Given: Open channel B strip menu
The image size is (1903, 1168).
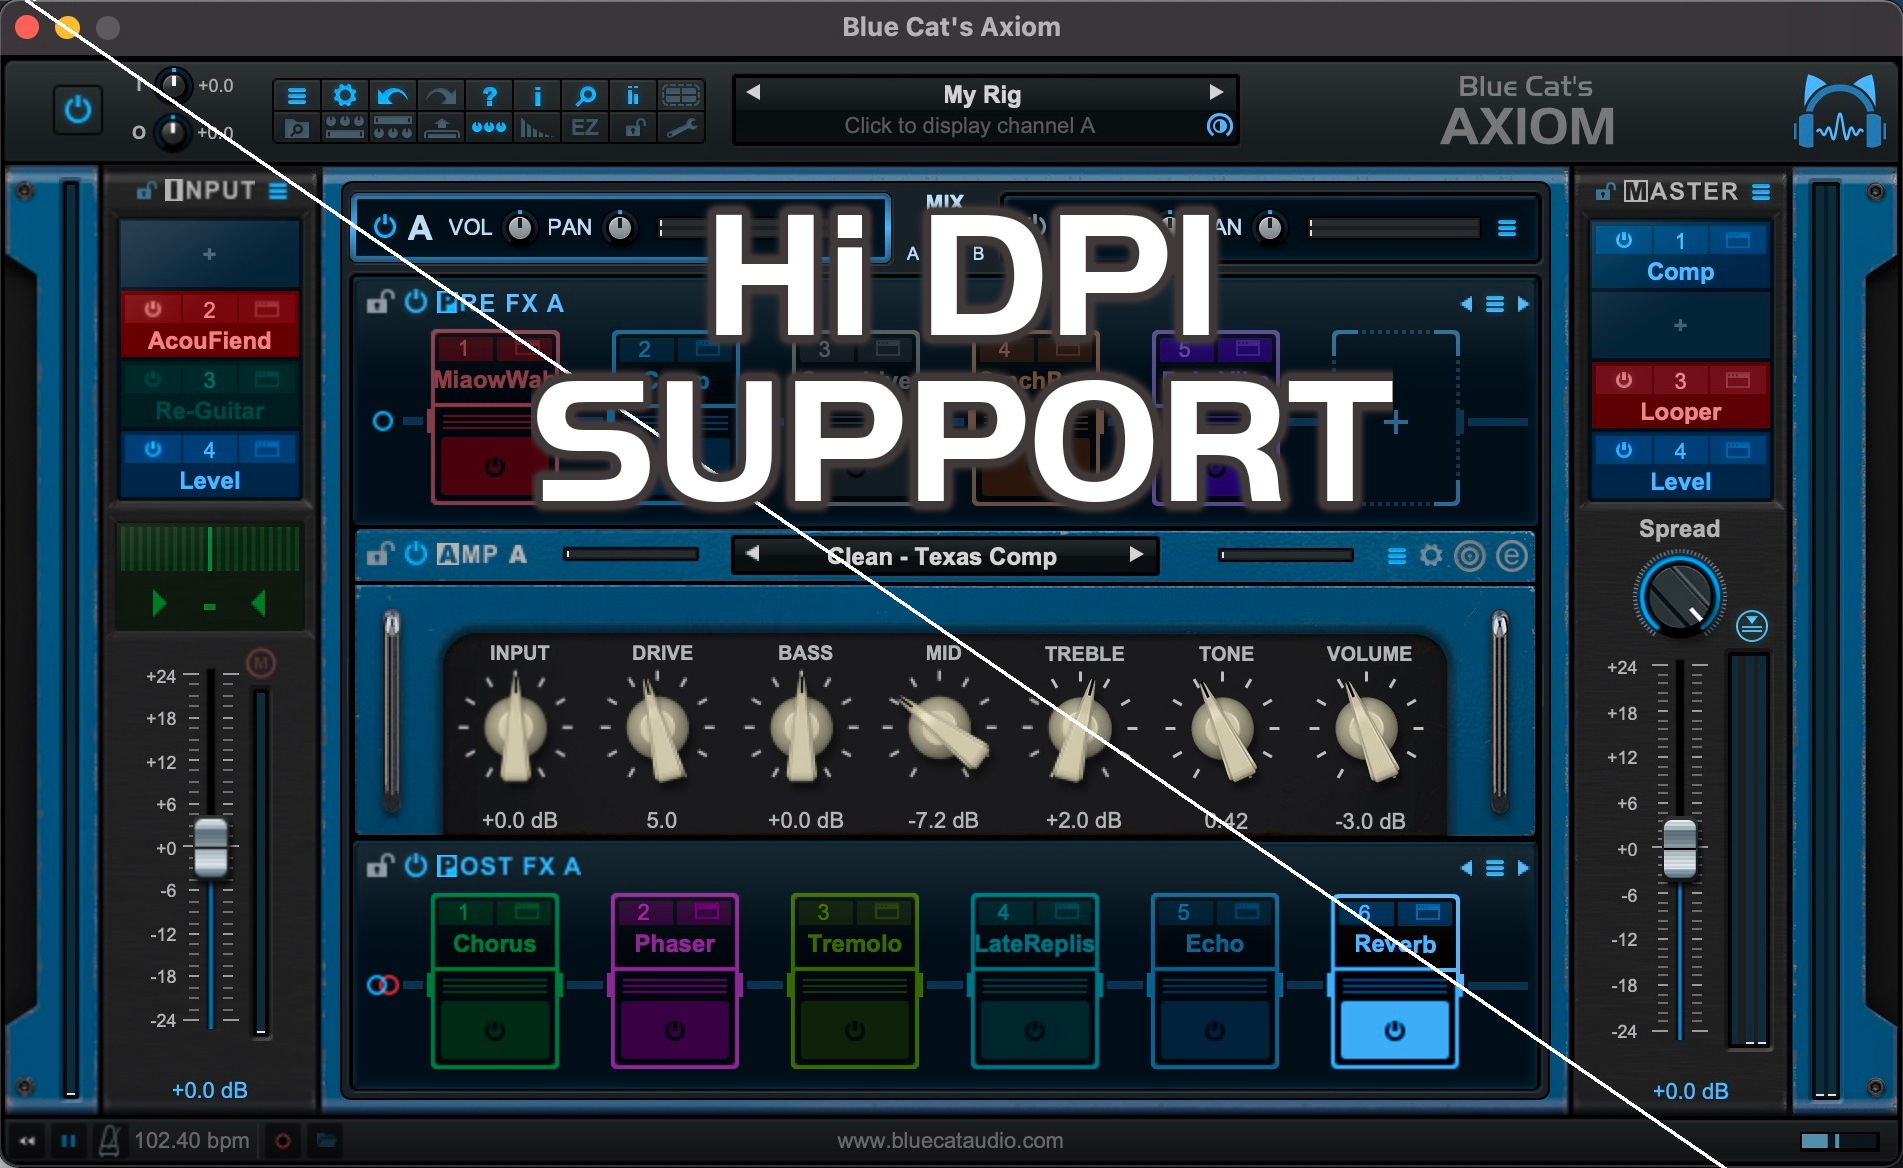Looking at the screenshot, I should pos(1507,229).
